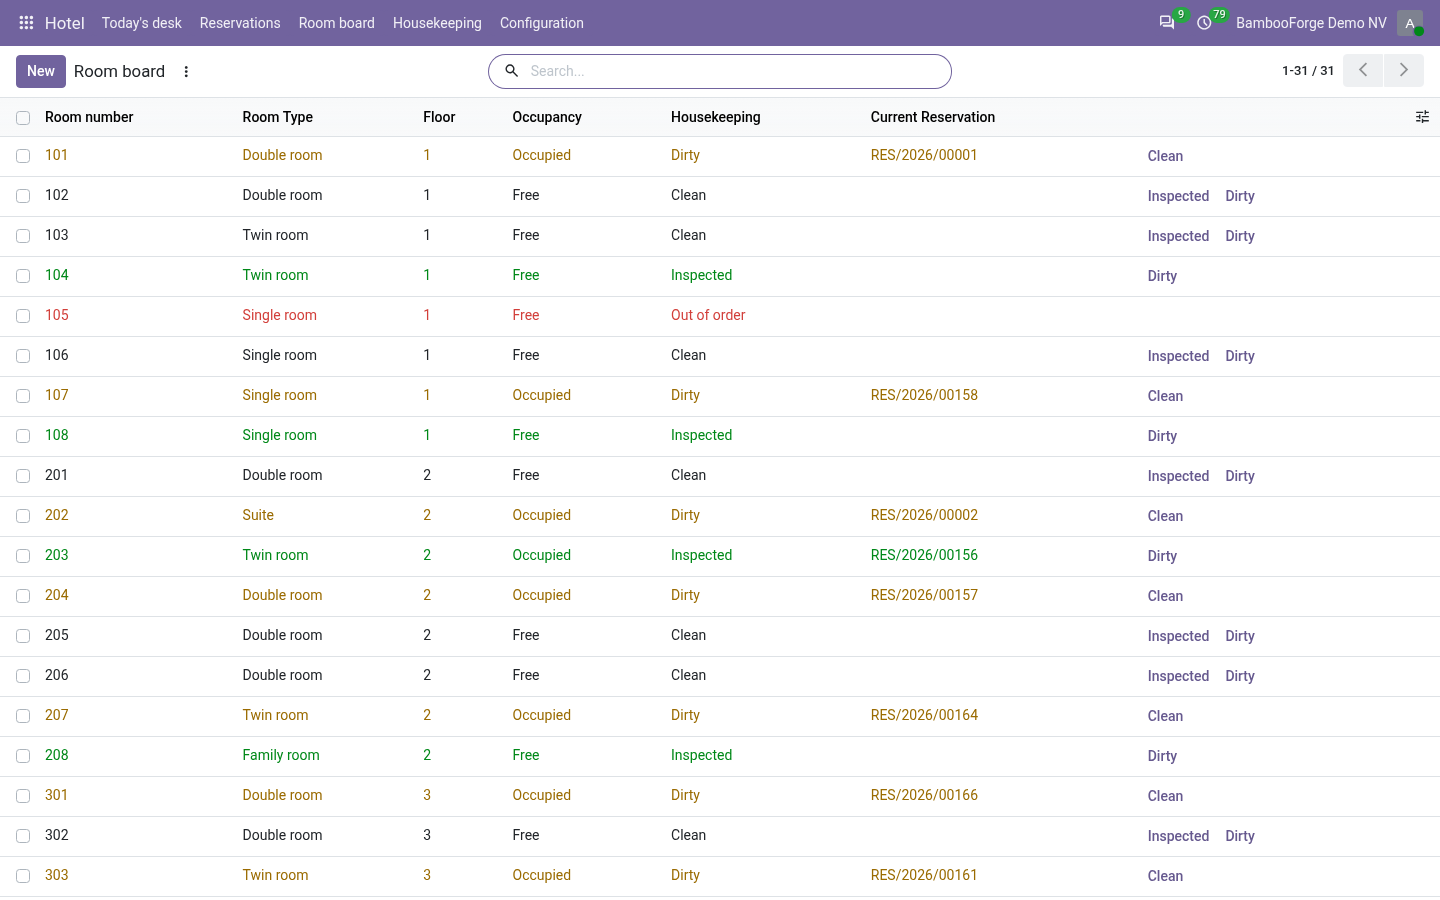Open the user avatar menu
The height and width of the screenshot is (900, 1440).
click(x=1410, y=23)
